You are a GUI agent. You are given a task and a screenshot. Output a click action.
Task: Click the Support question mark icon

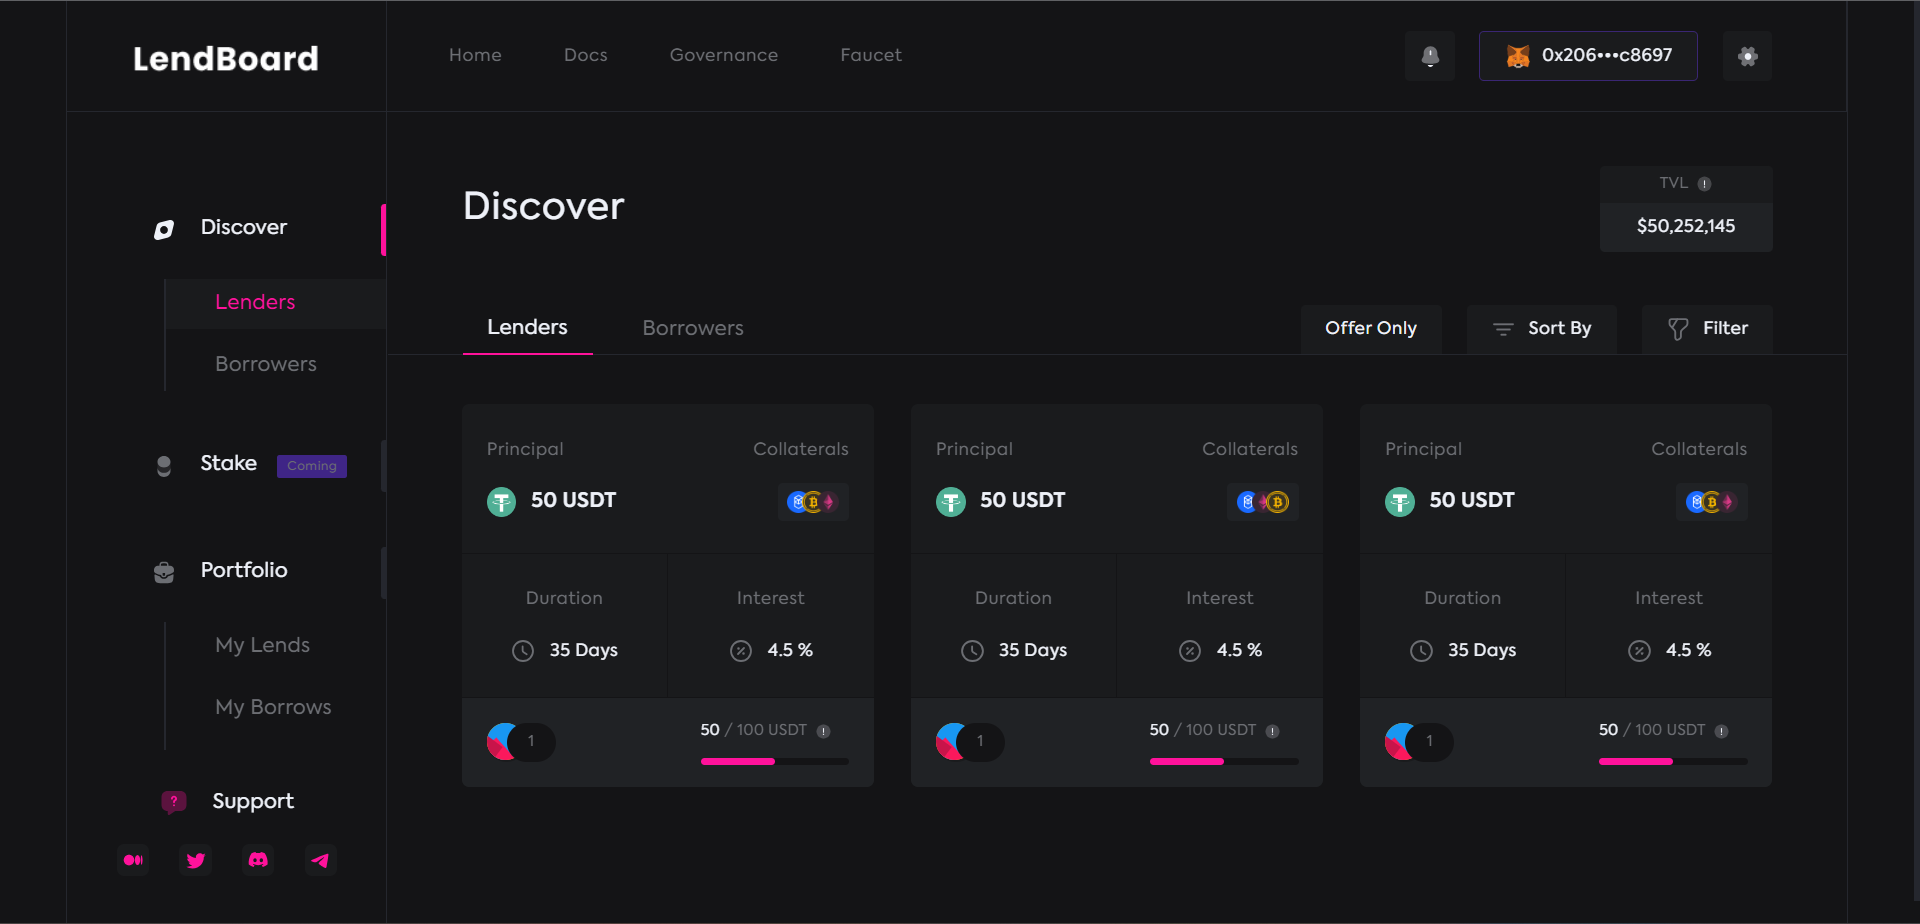pos(174,801)
